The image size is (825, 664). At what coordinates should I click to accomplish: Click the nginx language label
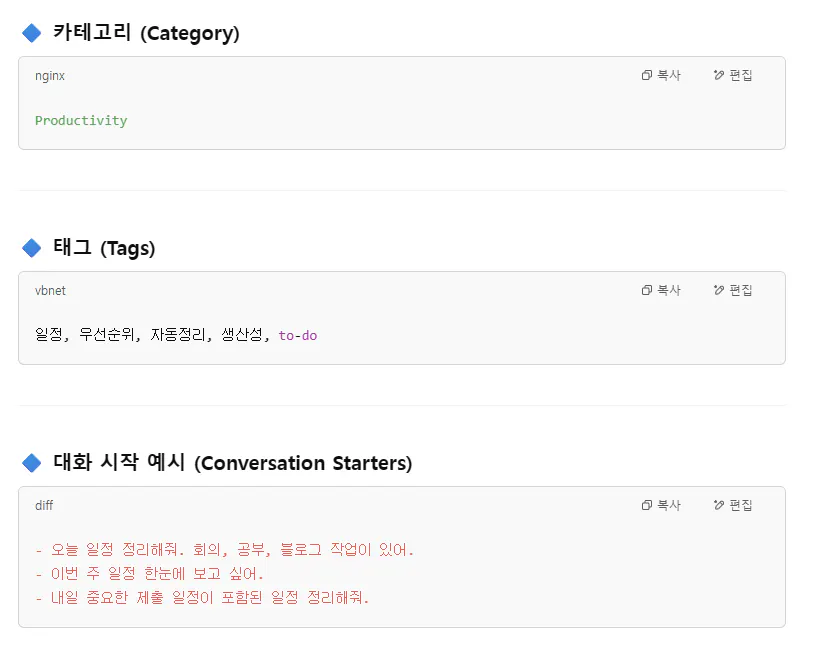click(50, 76)
